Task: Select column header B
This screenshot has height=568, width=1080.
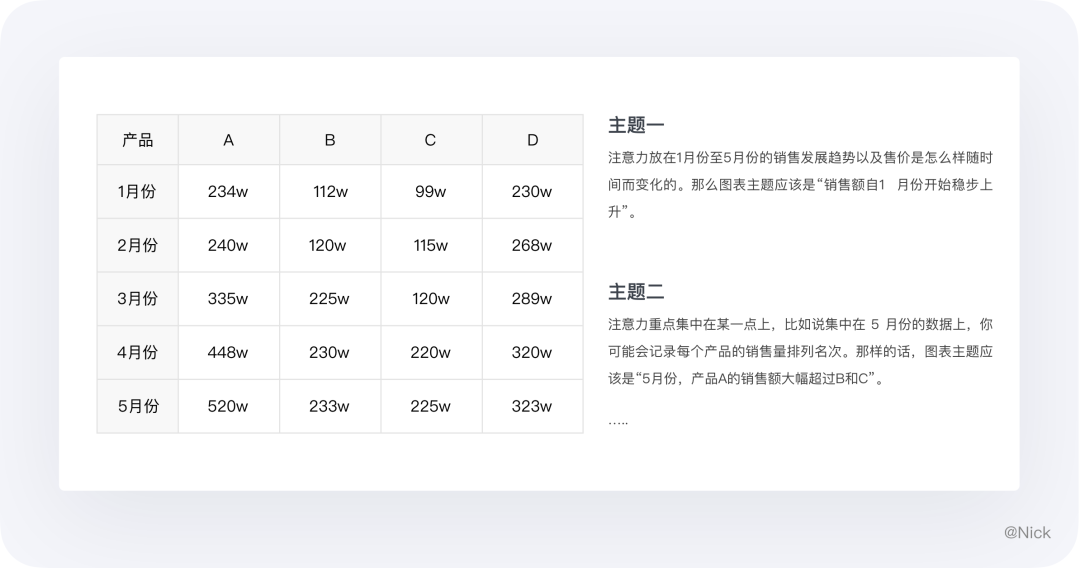Action: 330,140
